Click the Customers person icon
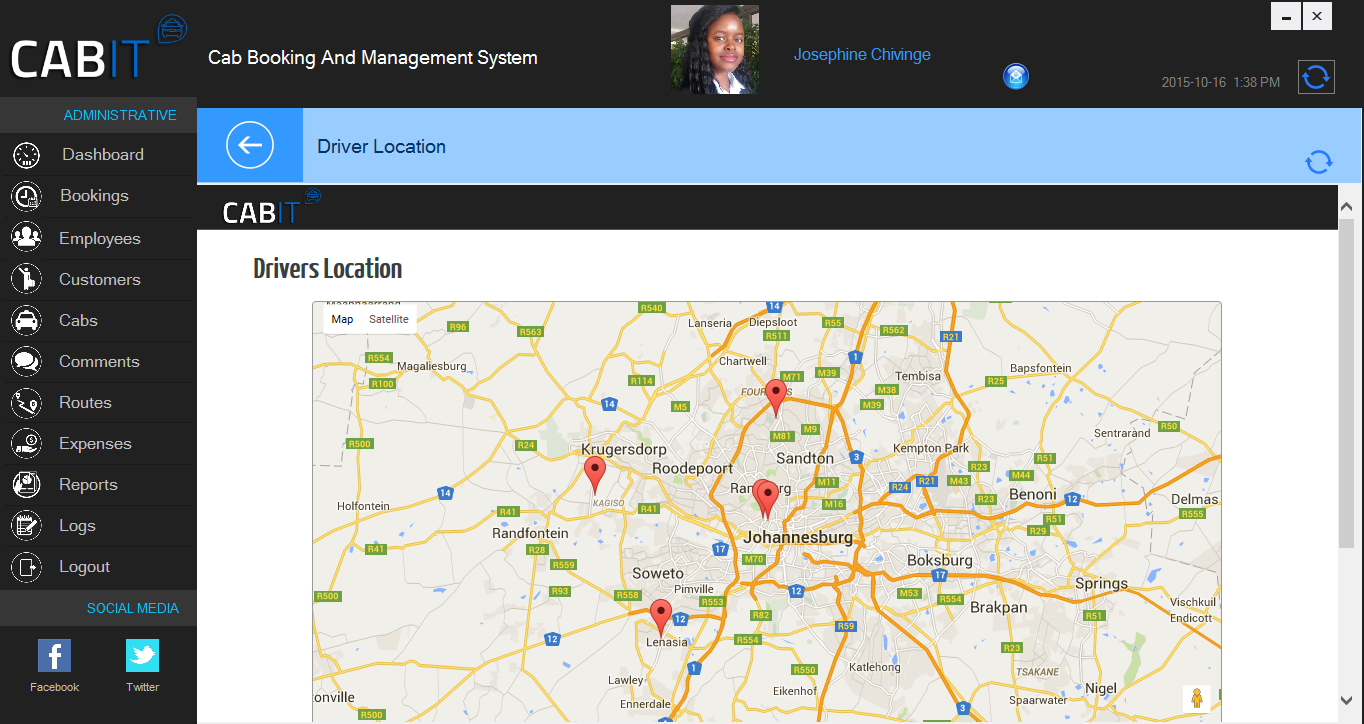This screenshot has height=724, width=1364. point(26,278)
